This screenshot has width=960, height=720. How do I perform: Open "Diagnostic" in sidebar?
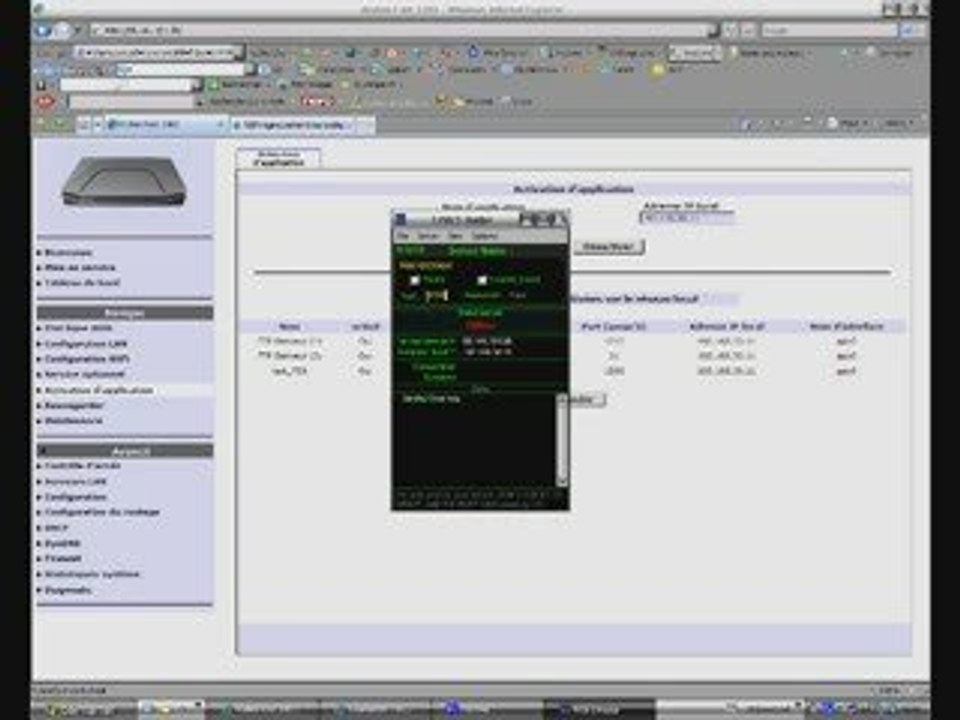click(x=68, y=590)
